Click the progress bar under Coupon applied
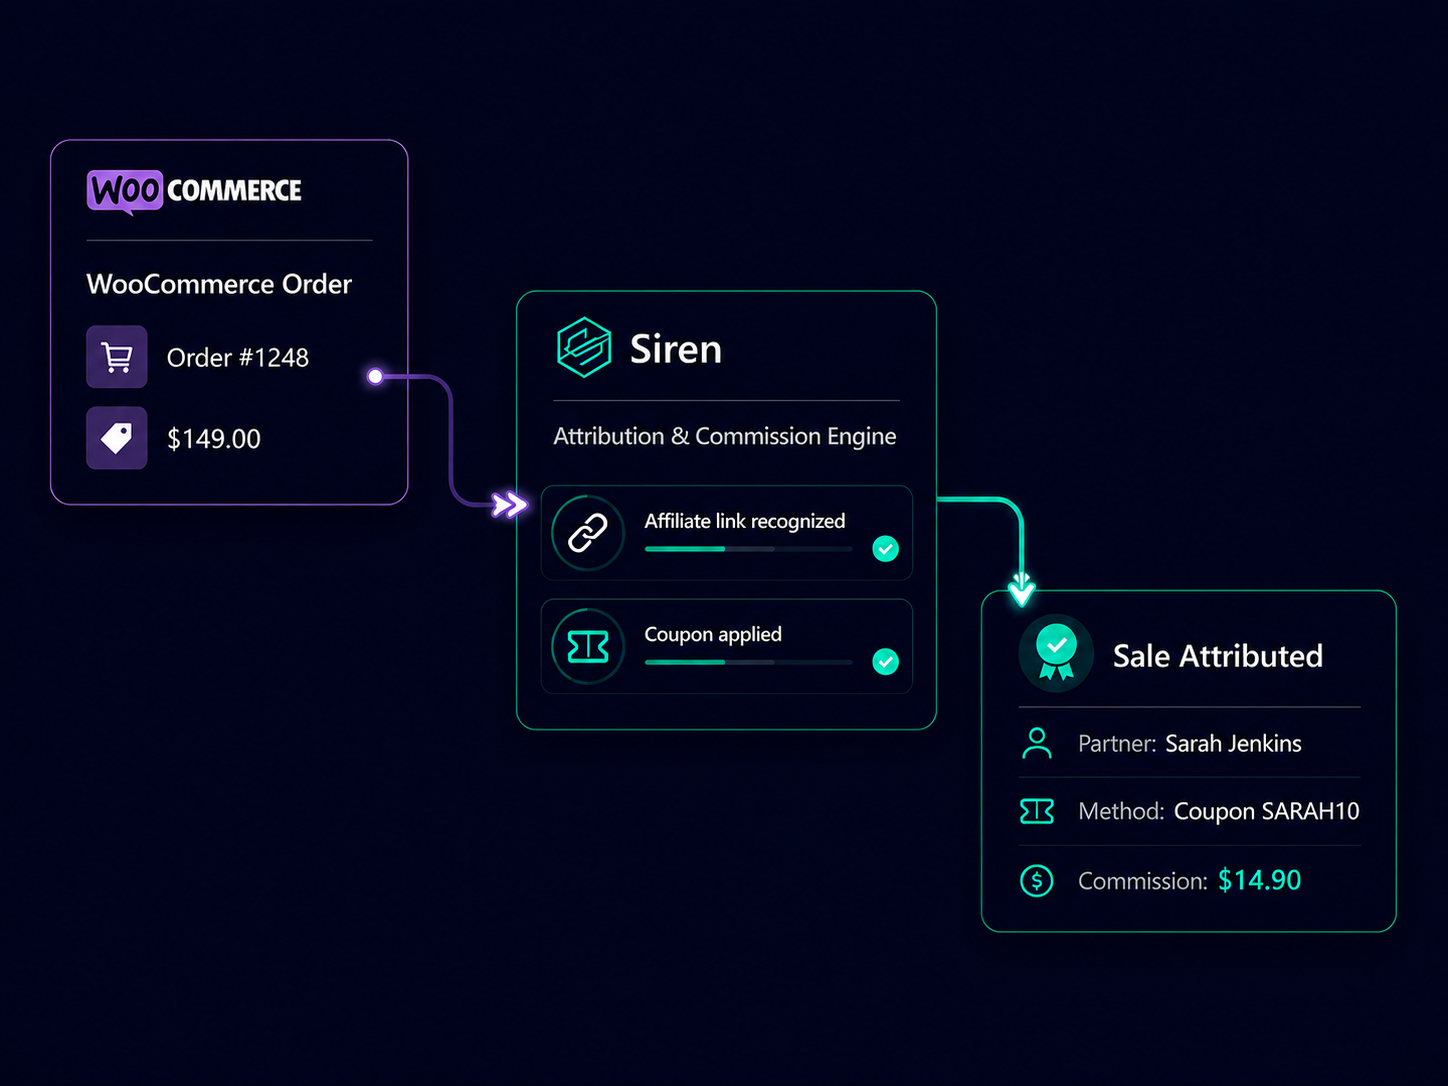The height and width of the screenshot is (1086, 1448). click(x=749, y=662)
